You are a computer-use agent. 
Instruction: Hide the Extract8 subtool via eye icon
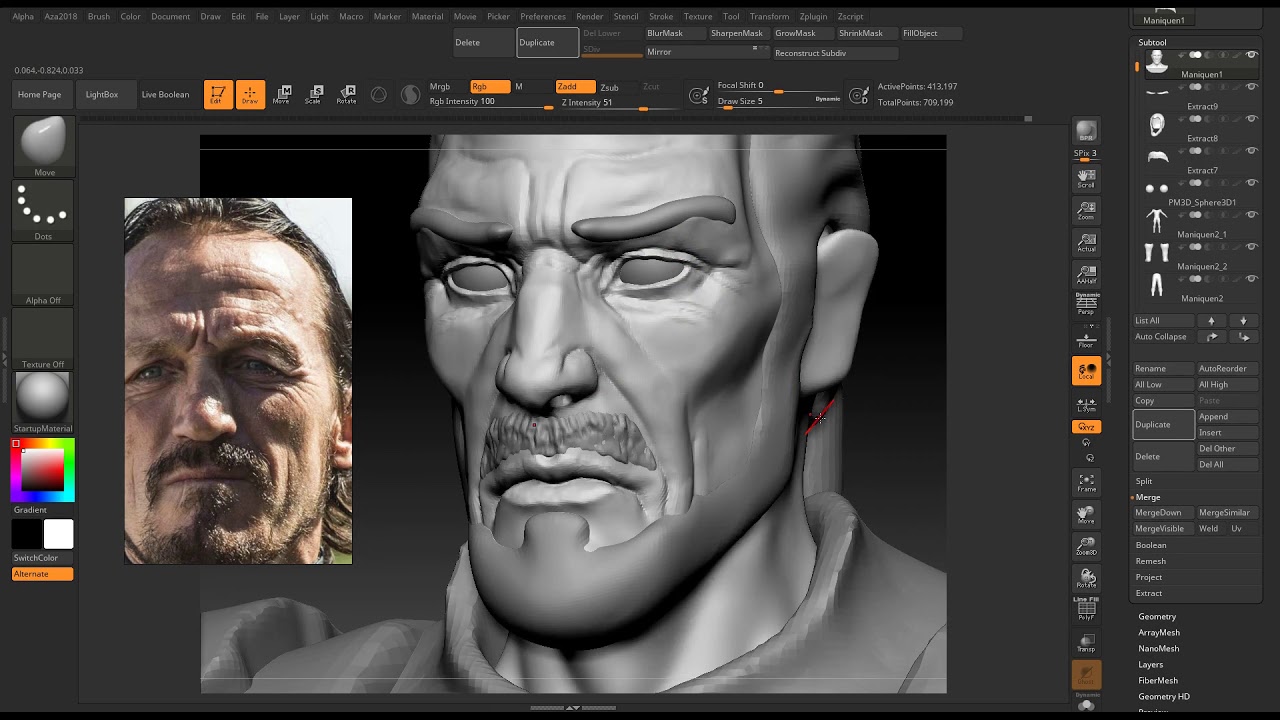(x=1251, y=119)
